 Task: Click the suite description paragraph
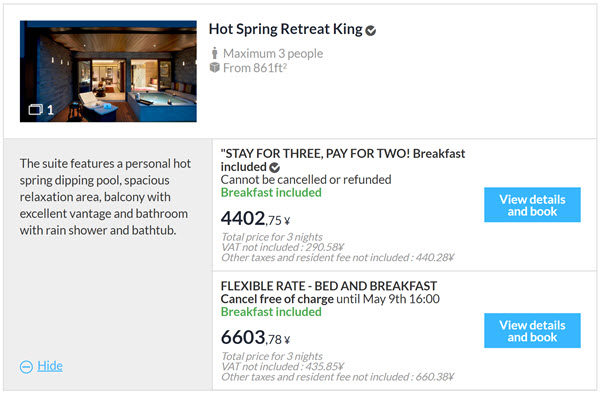pos(105,197)
